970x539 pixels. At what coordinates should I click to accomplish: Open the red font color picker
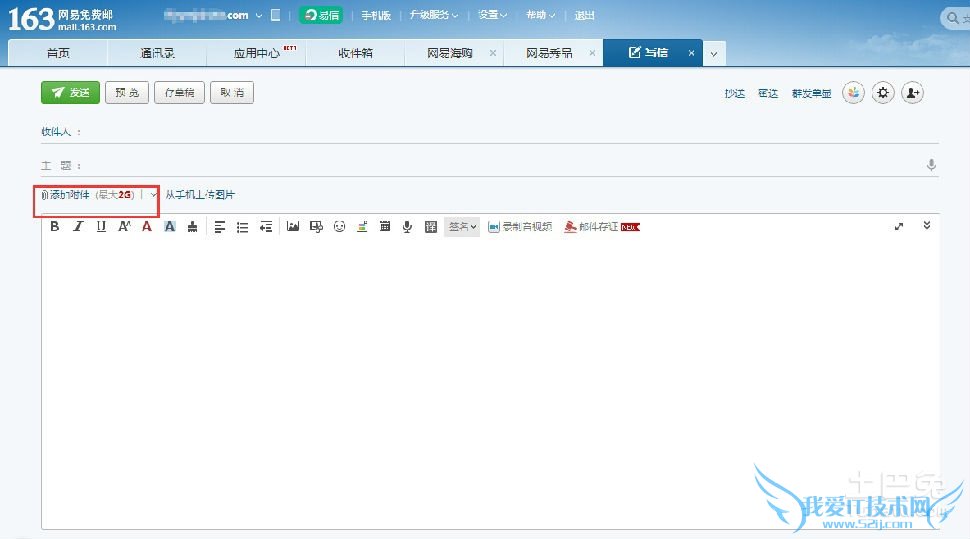[147, 226]
